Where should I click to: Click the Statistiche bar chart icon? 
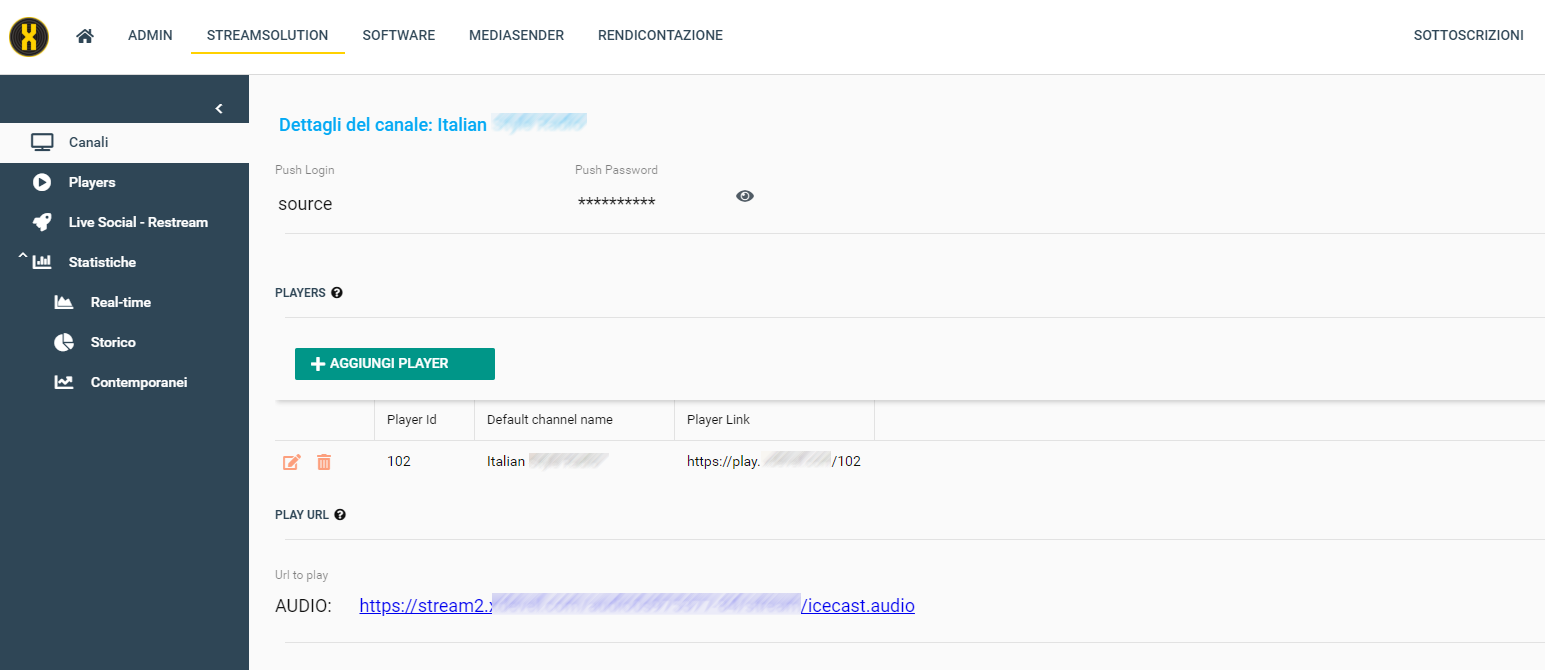tap(42, 262)
